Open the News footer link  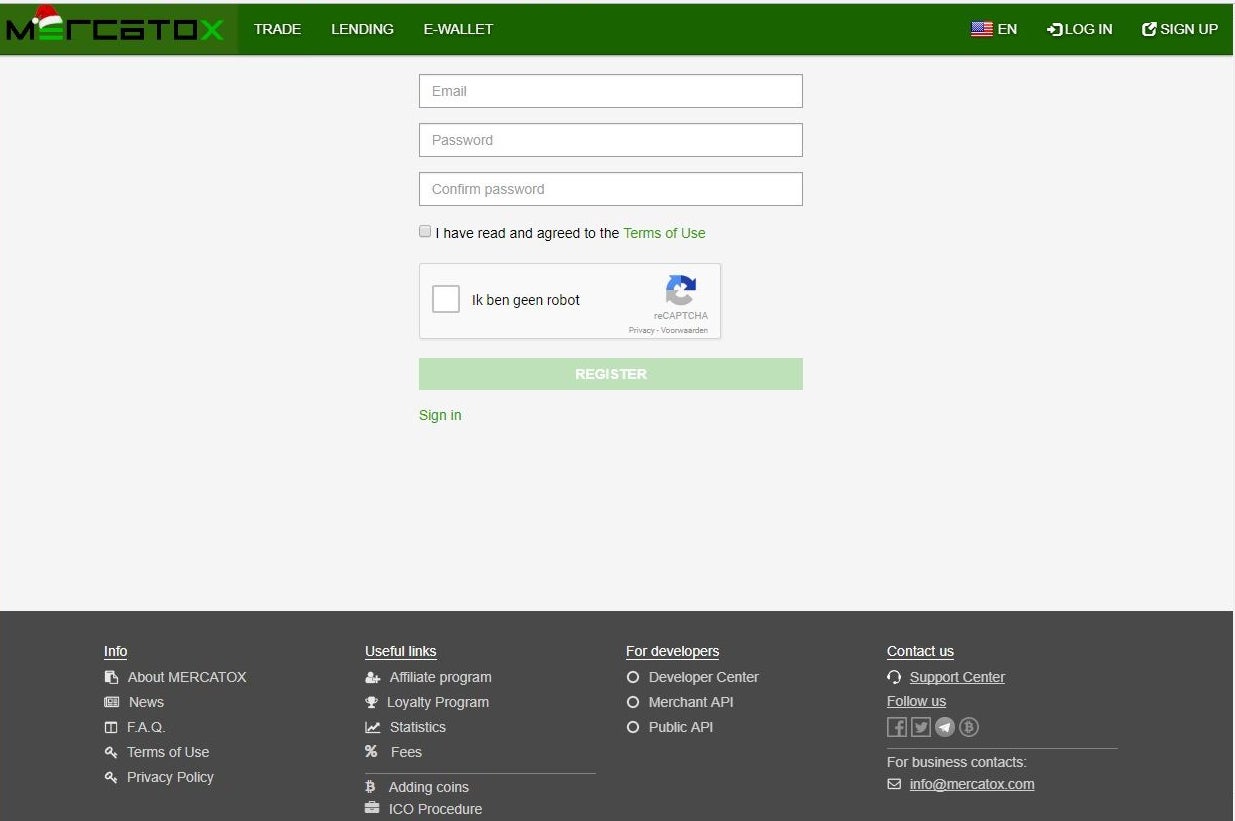click(x=146, y=702)
